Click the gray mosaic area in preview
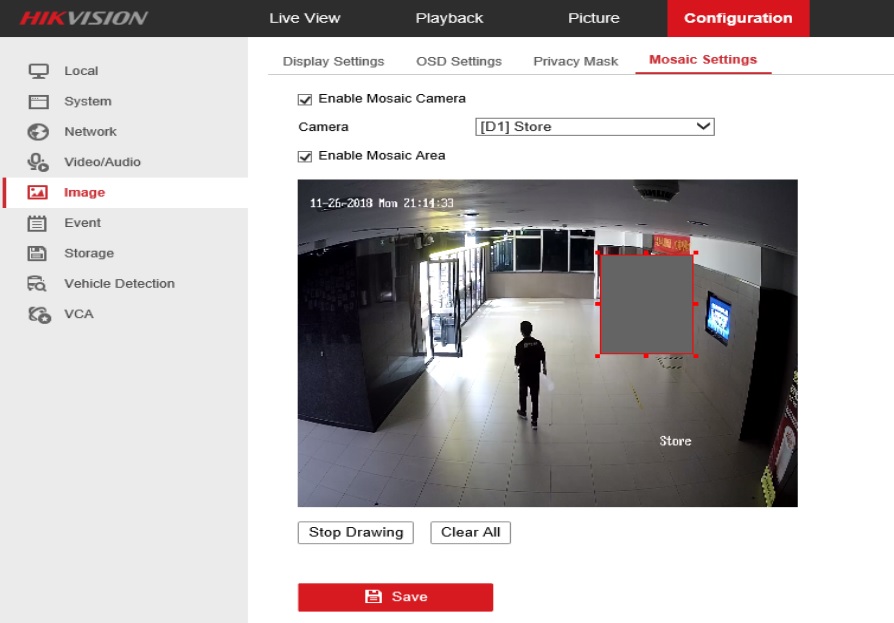Image resolution: width=894 pixels, height=623 pixels. 646,303
